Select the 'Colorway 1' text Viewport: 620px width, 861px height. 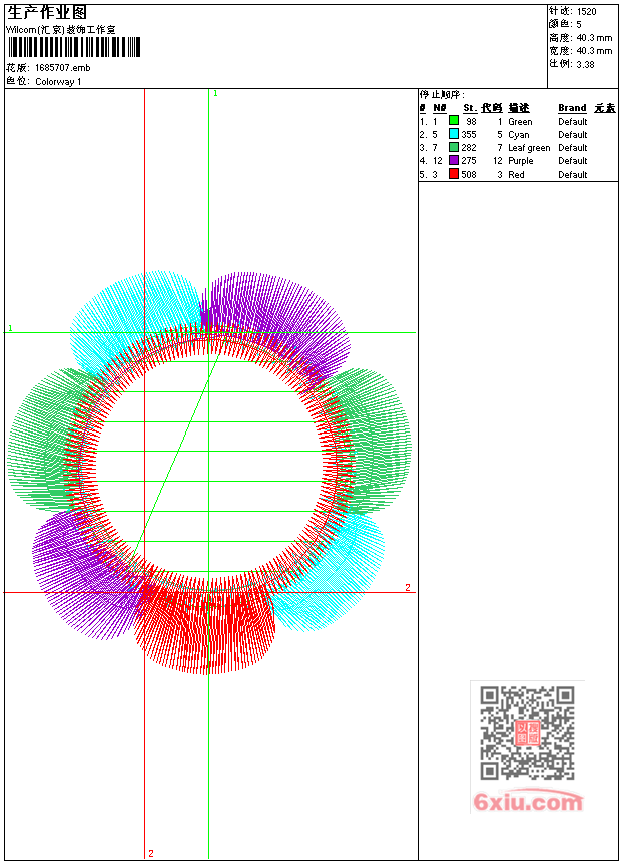pyautogui.click(x=58, y=82)
